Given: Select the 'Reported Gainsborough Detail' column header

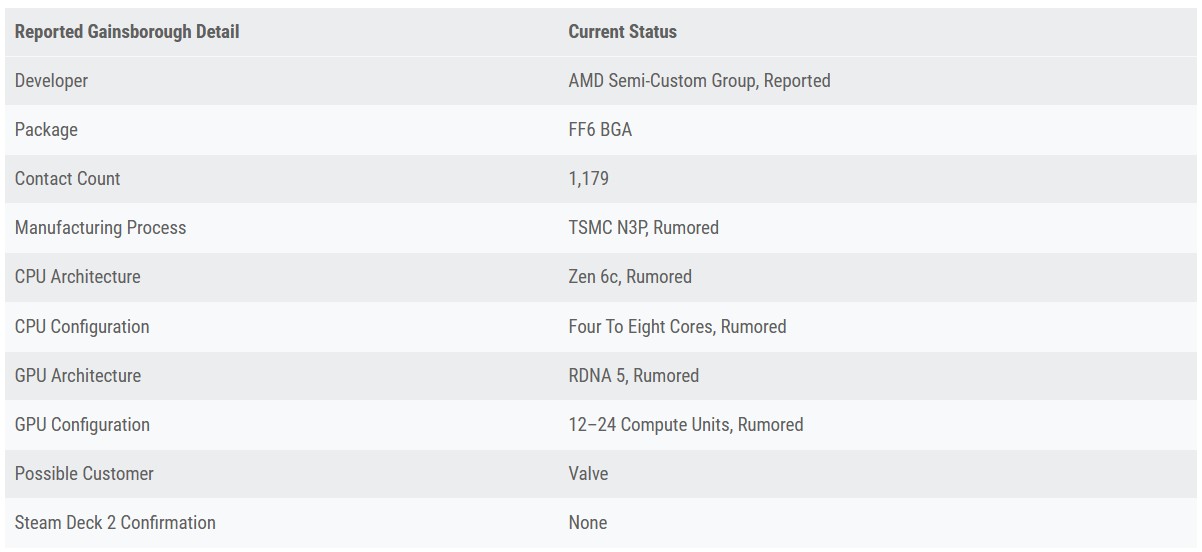Looking at the screenshot, I should pyautogui.click(x=127, y=32).
